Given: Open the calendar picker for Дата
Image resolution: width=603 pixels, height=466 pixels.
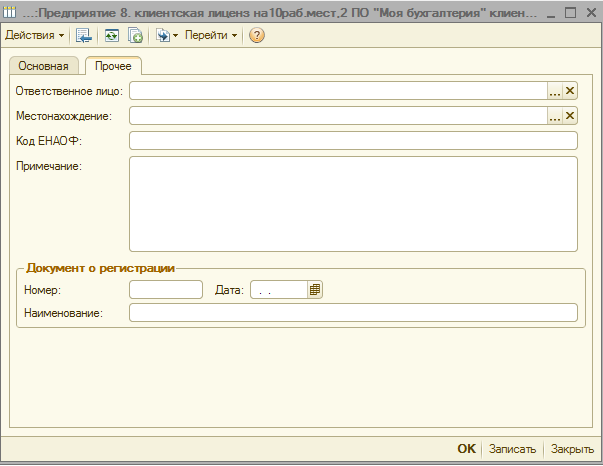Looking at the screenshot, I should point(315,290).
